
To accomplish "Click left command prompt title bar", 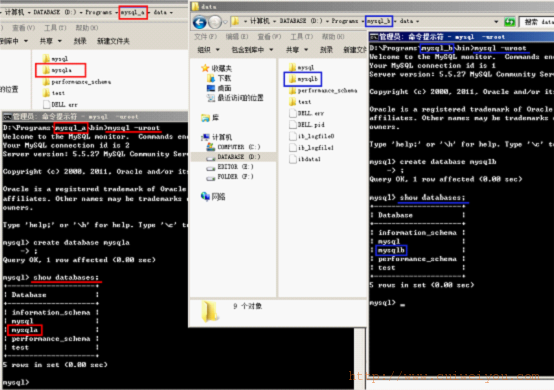I will pos(95,116).
